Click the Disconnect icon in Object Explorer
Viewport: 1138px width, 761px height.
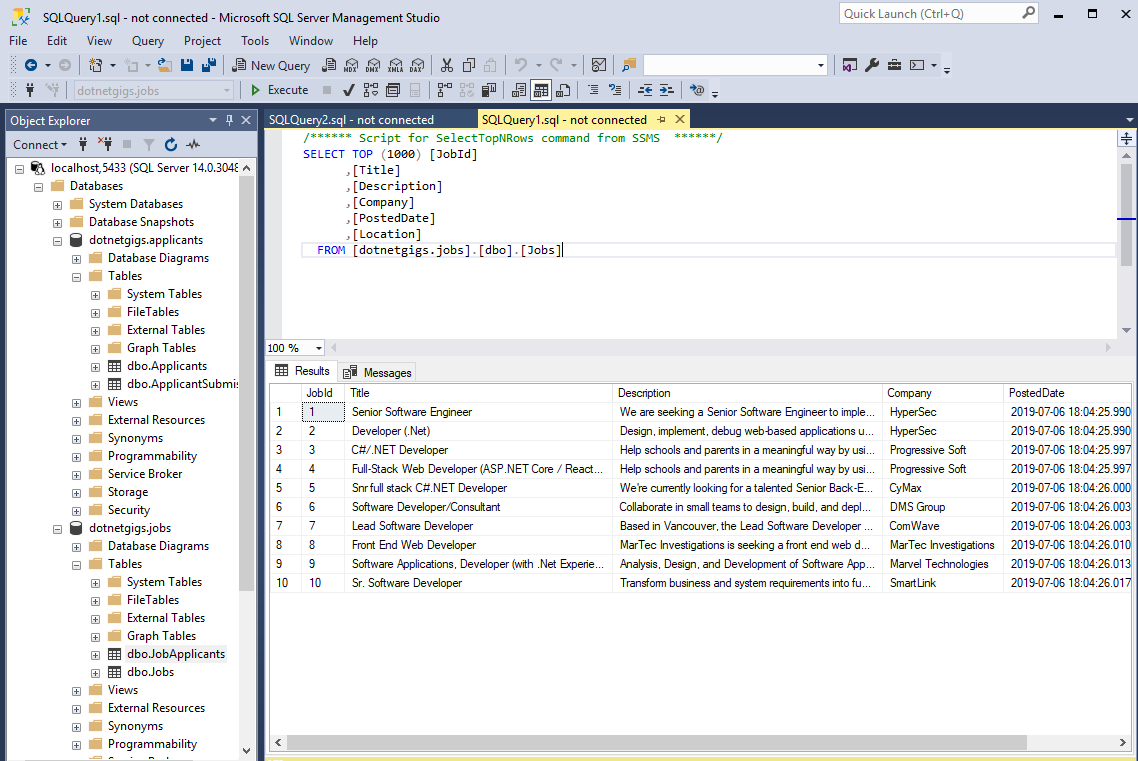click(x=105, y=145)
